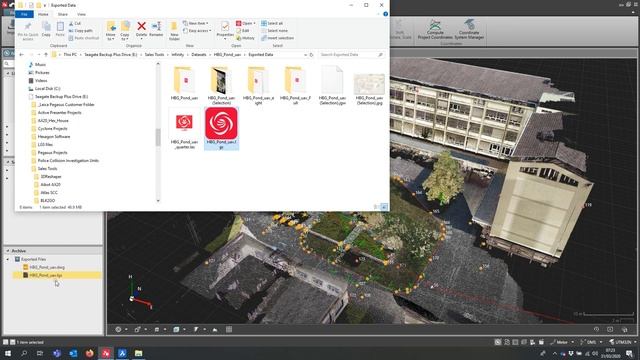
Task: Select the Cyclone Projects folder in navigation pane
Action: (52, 129)
